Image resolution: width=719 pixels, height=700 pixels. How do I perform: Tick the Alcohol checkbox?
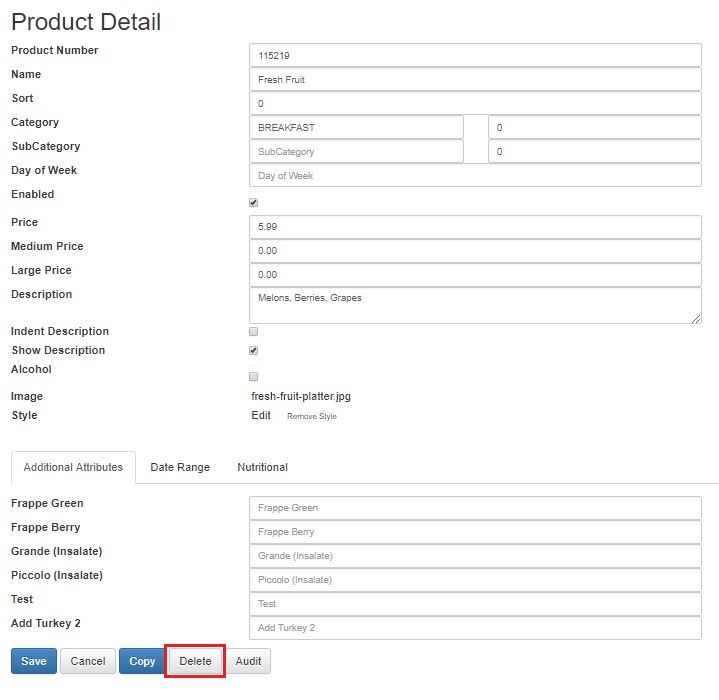[253, 377]
